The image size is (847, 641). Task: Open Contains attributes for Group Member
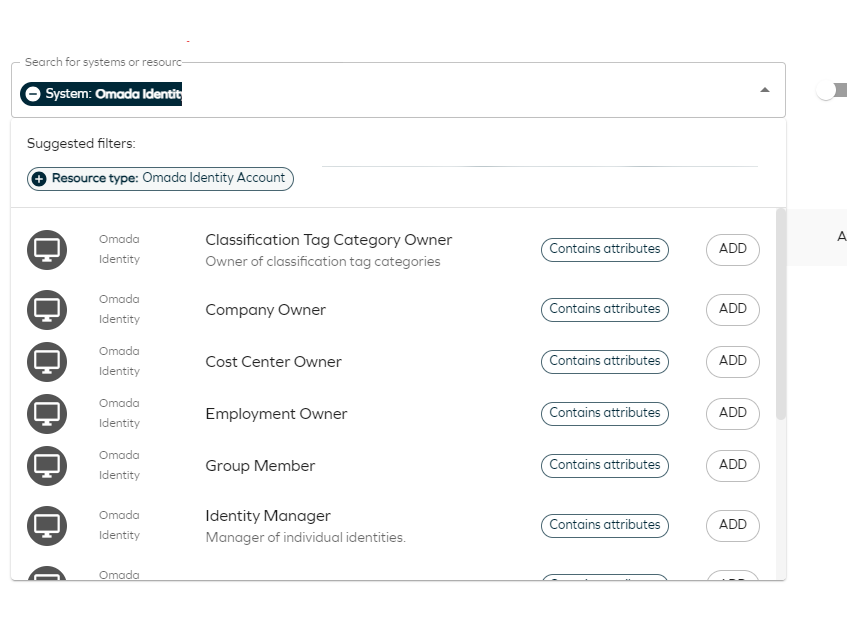pos(604,465)
